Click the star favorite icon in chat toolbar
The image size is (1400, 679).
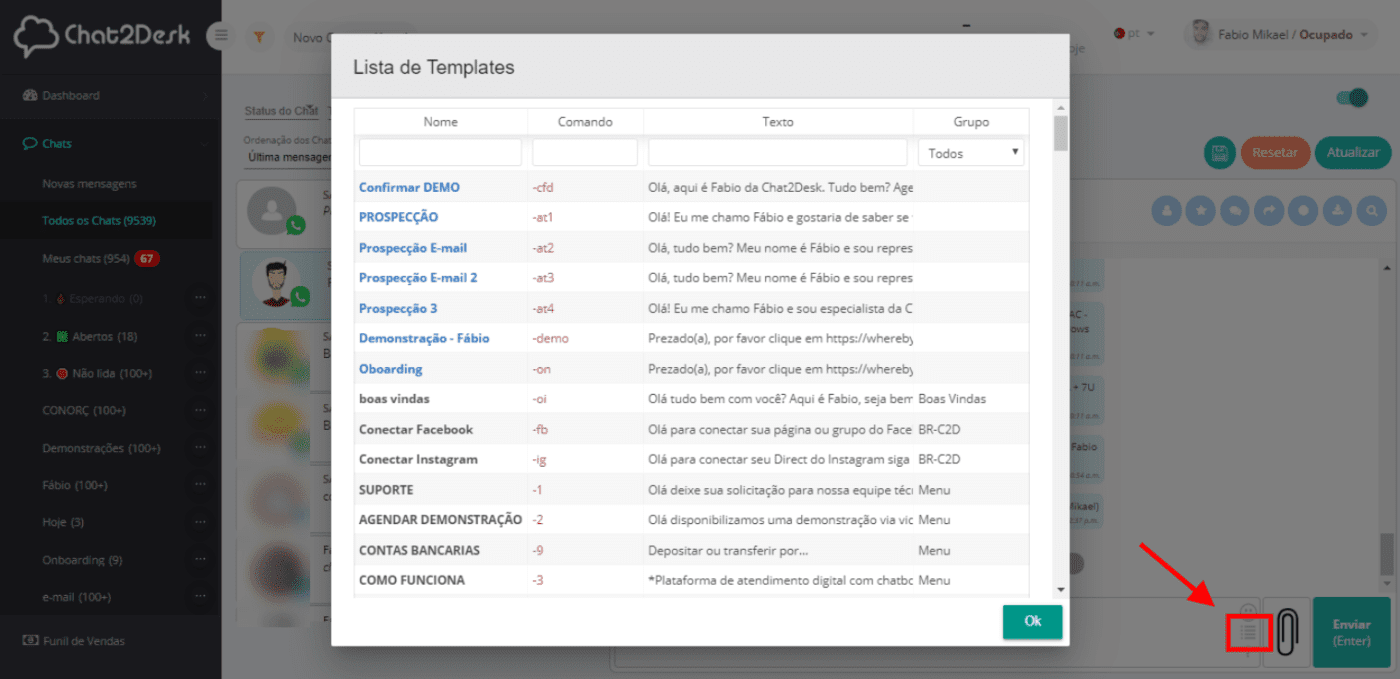click(1199, 211)
